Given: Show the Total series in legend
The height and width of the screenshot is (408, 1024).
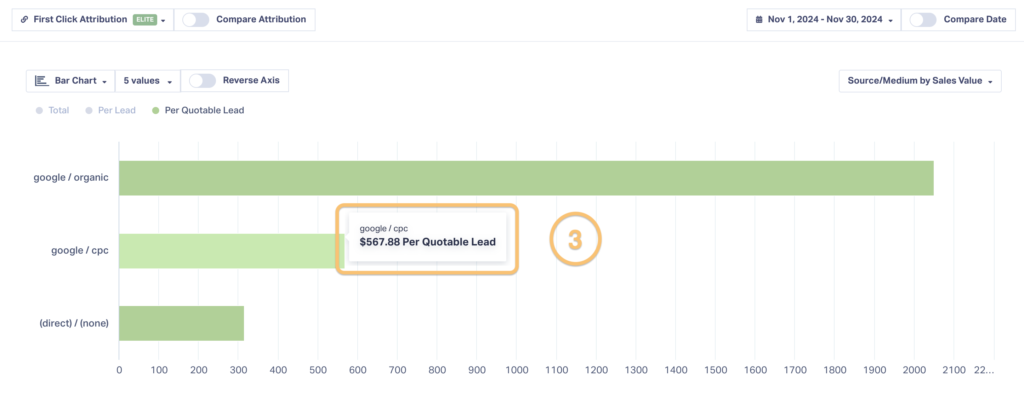Looking at the screenshot, I should (x=53, y=110).
